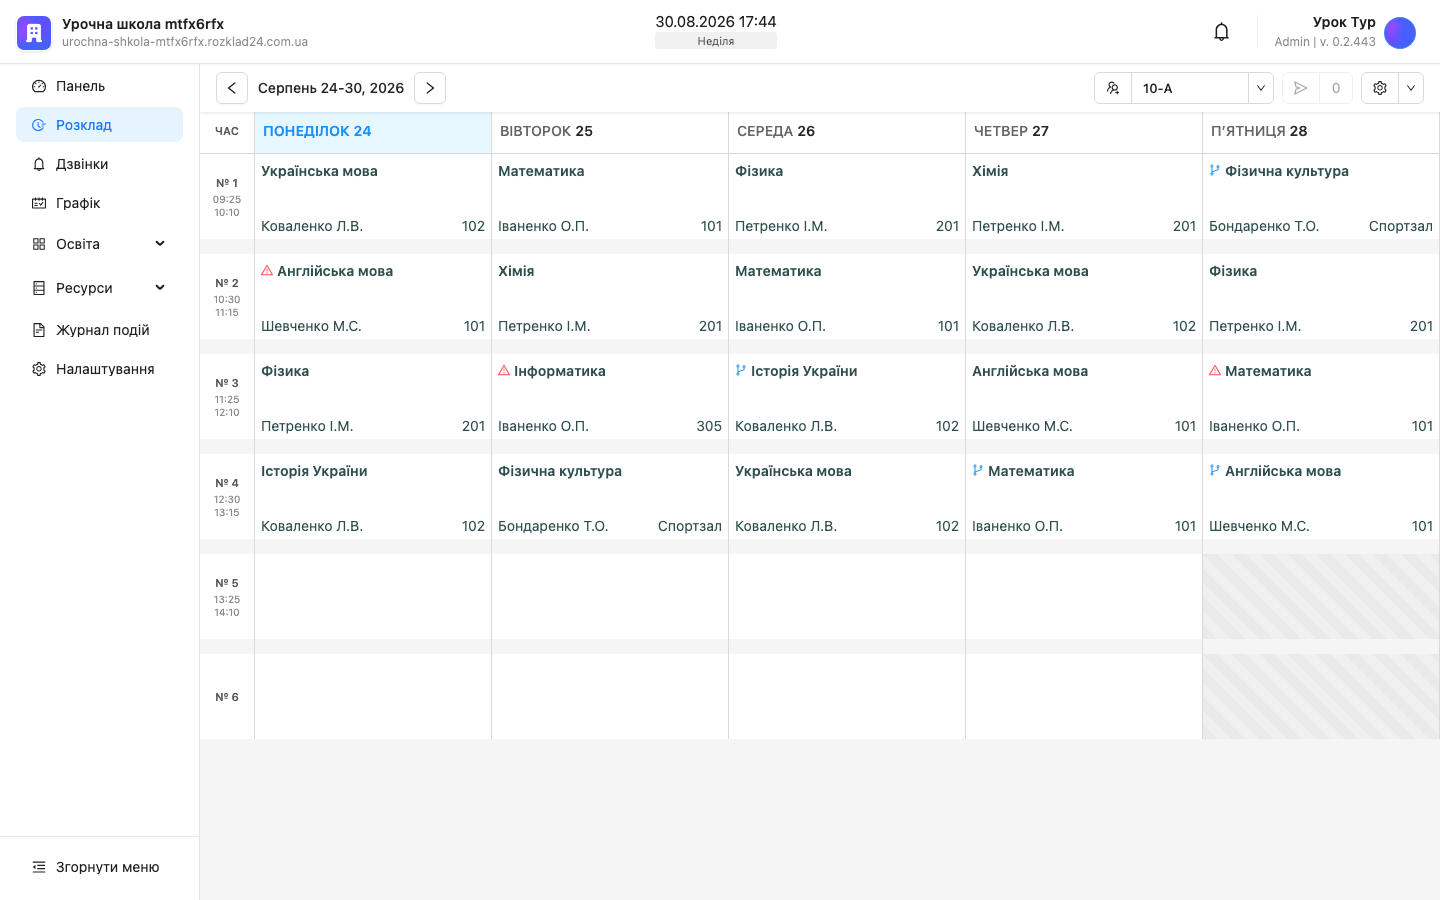Select the П'ЯТНИЦЯ 28 column header

tap(1321, 131)
